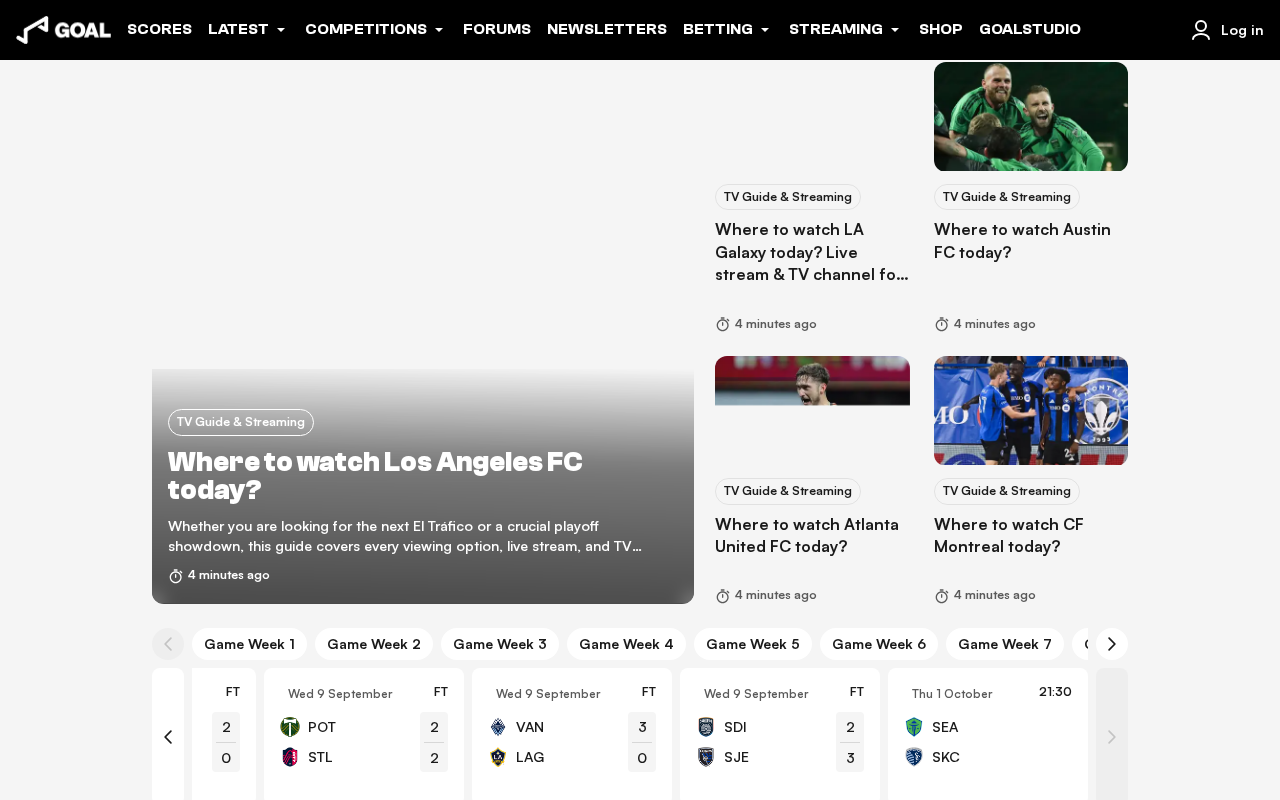This screenshot has width=1280, height=800.
Task: Go to previous matches with left chevron
Action: [x=168, y=737]
